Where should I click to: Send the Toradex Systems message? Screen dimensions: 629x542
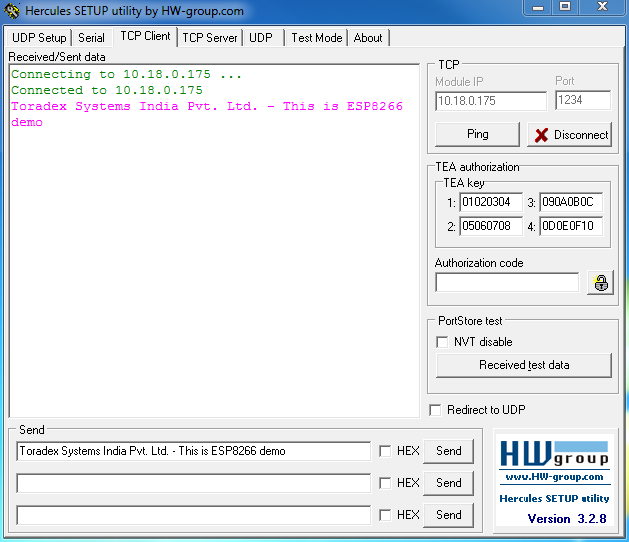click(x=448, y=451)
